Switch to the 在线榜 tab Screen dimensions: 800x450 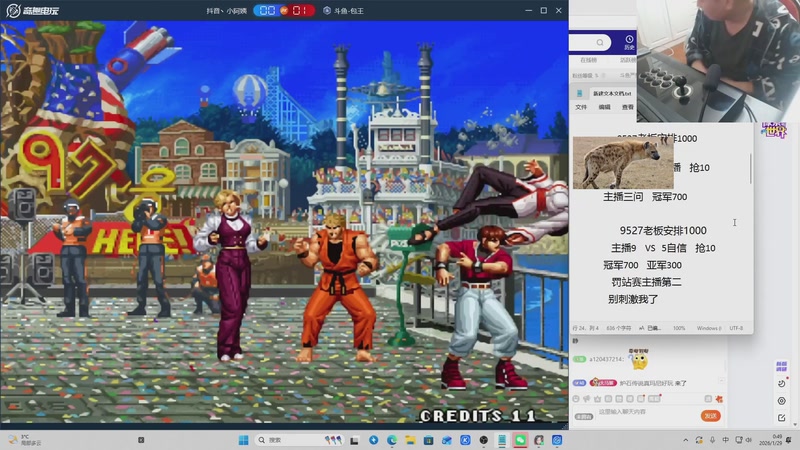point(588,60)
